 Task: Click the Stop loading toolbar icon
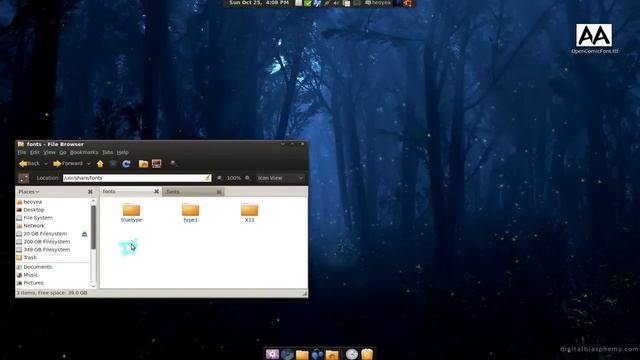113,164
